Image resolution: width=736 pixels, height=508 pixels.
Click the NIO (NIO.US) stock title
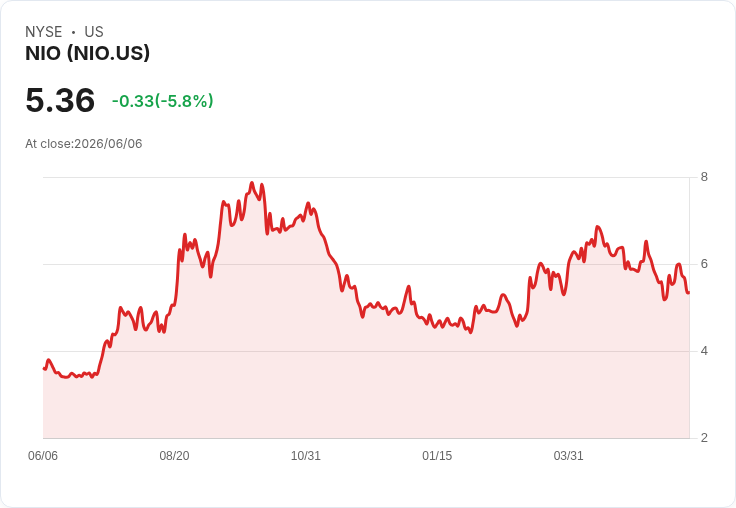pos(87,53)
